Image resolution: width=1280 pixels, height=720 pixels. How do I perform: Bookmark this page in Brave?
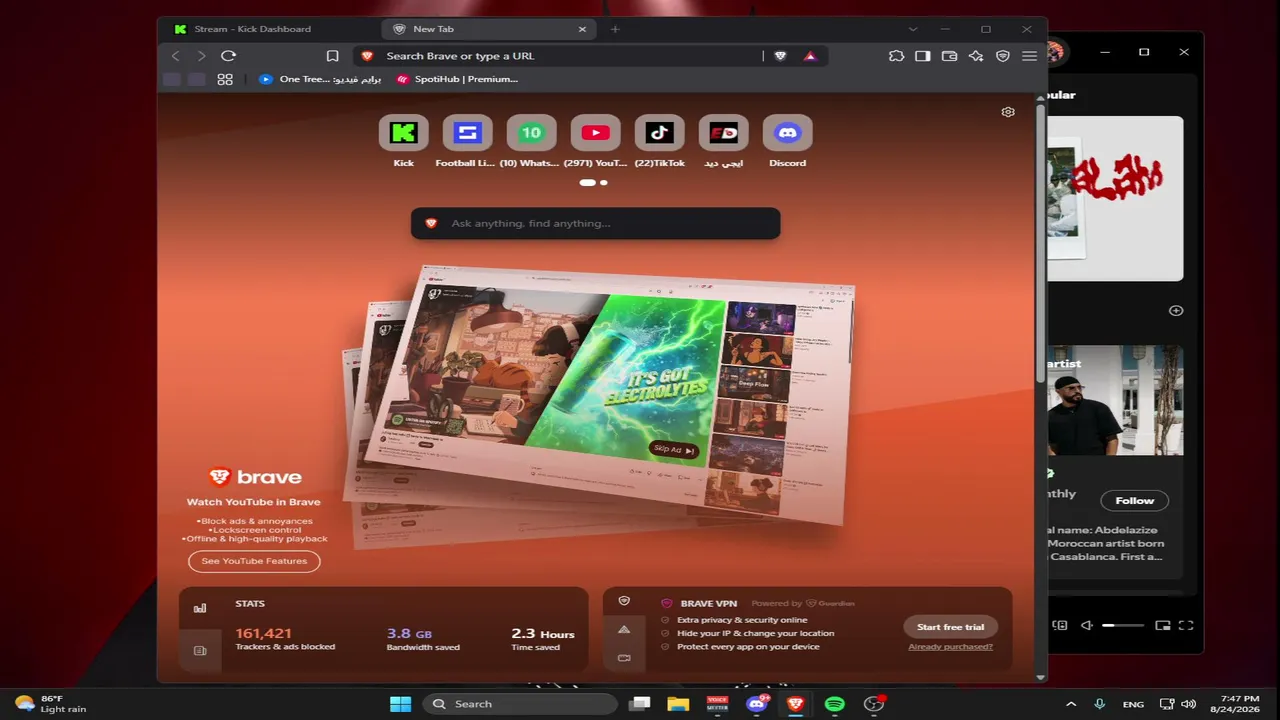[332, 56]
